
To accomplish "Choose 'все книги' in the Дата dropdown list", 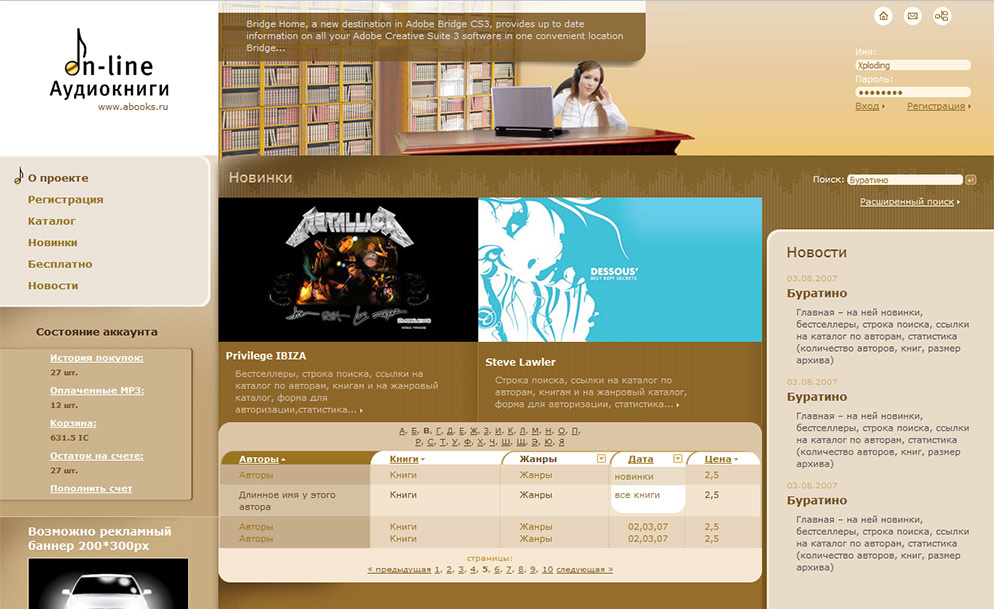I will click(x=637, y=495).
